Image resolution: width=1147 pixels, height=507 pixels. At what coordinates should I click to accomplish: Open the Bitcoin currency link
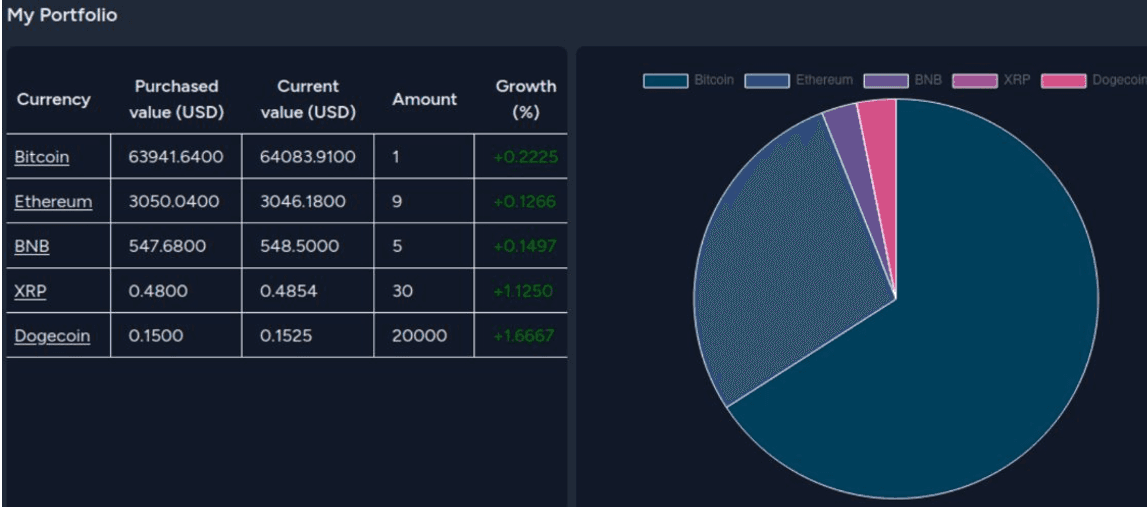pyautogui.click(x=42, y=157)
